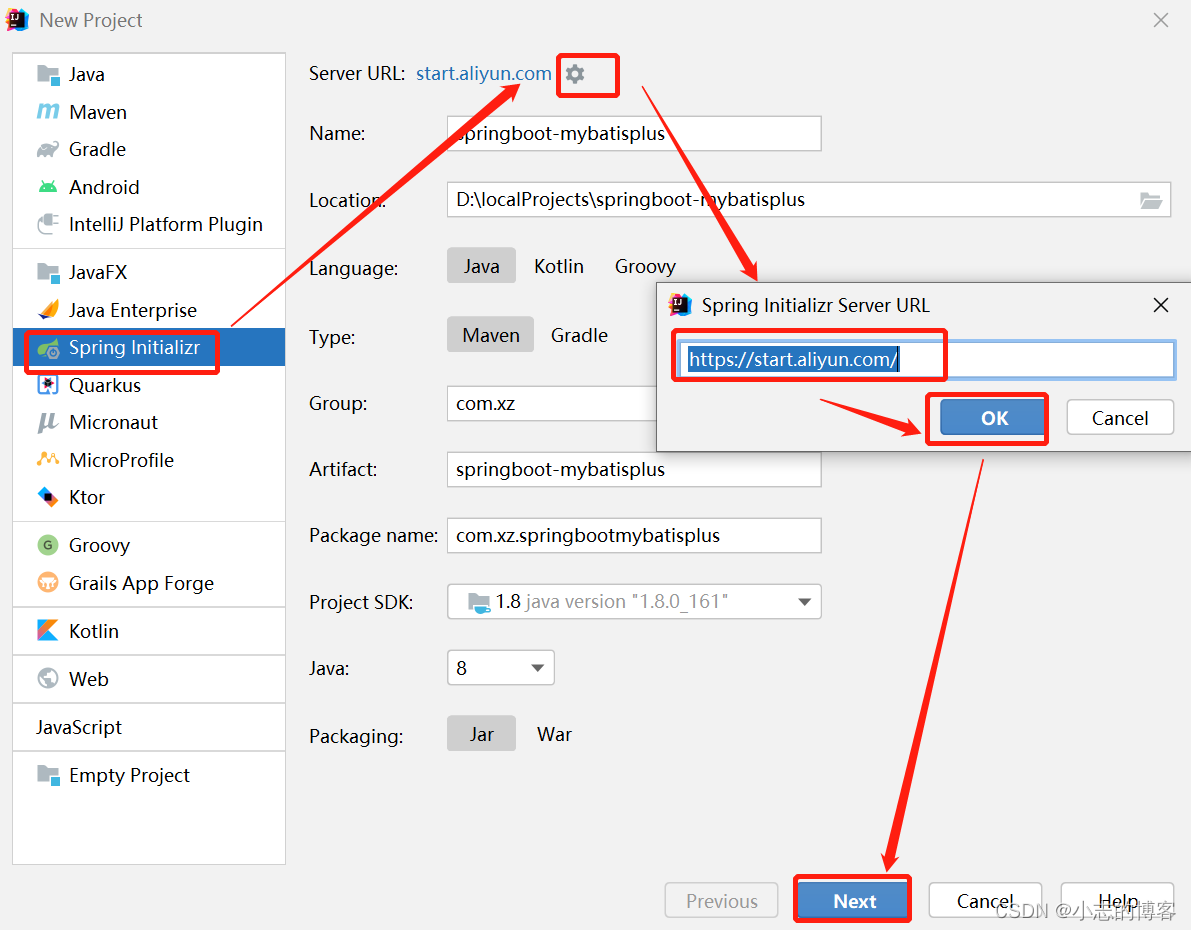Select Gradle in project list
The image size is (1191, 930).
click(149, 149)
